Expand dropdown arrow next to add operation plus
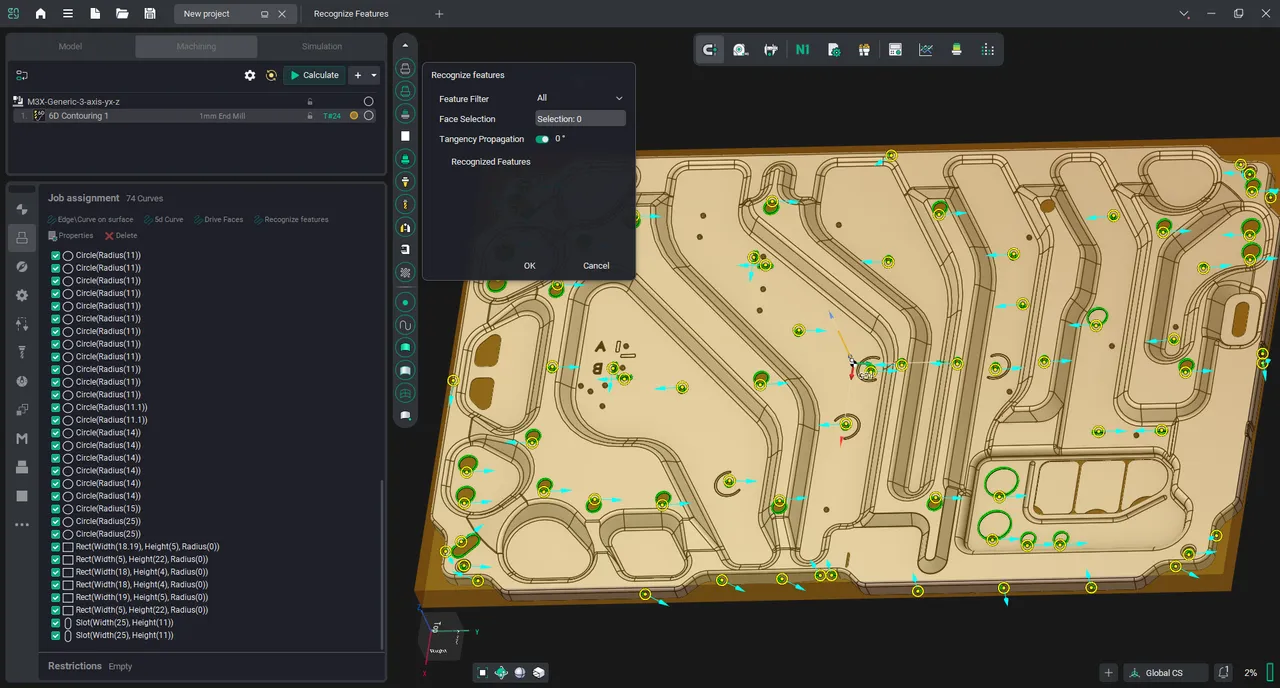 (x=374, y=75)
